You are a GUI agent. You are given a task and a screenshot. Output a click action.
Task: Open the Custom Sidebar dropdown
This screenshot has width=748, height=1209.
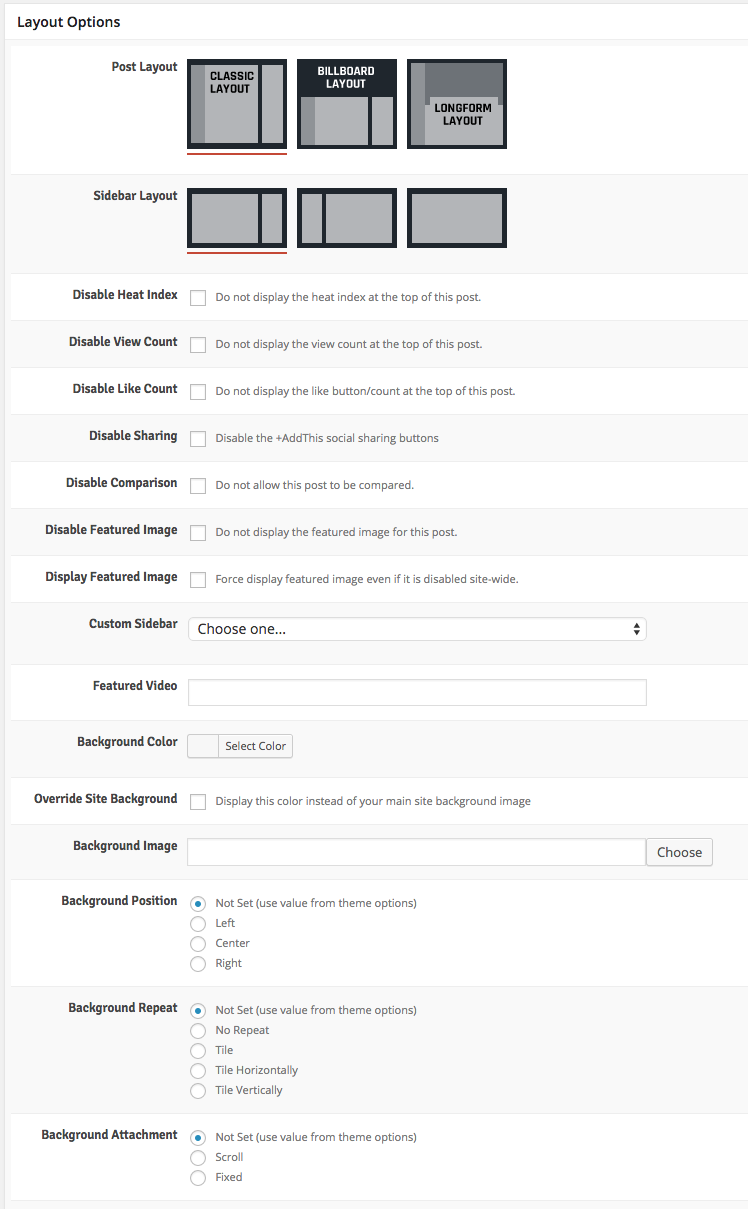coord(417,629)
